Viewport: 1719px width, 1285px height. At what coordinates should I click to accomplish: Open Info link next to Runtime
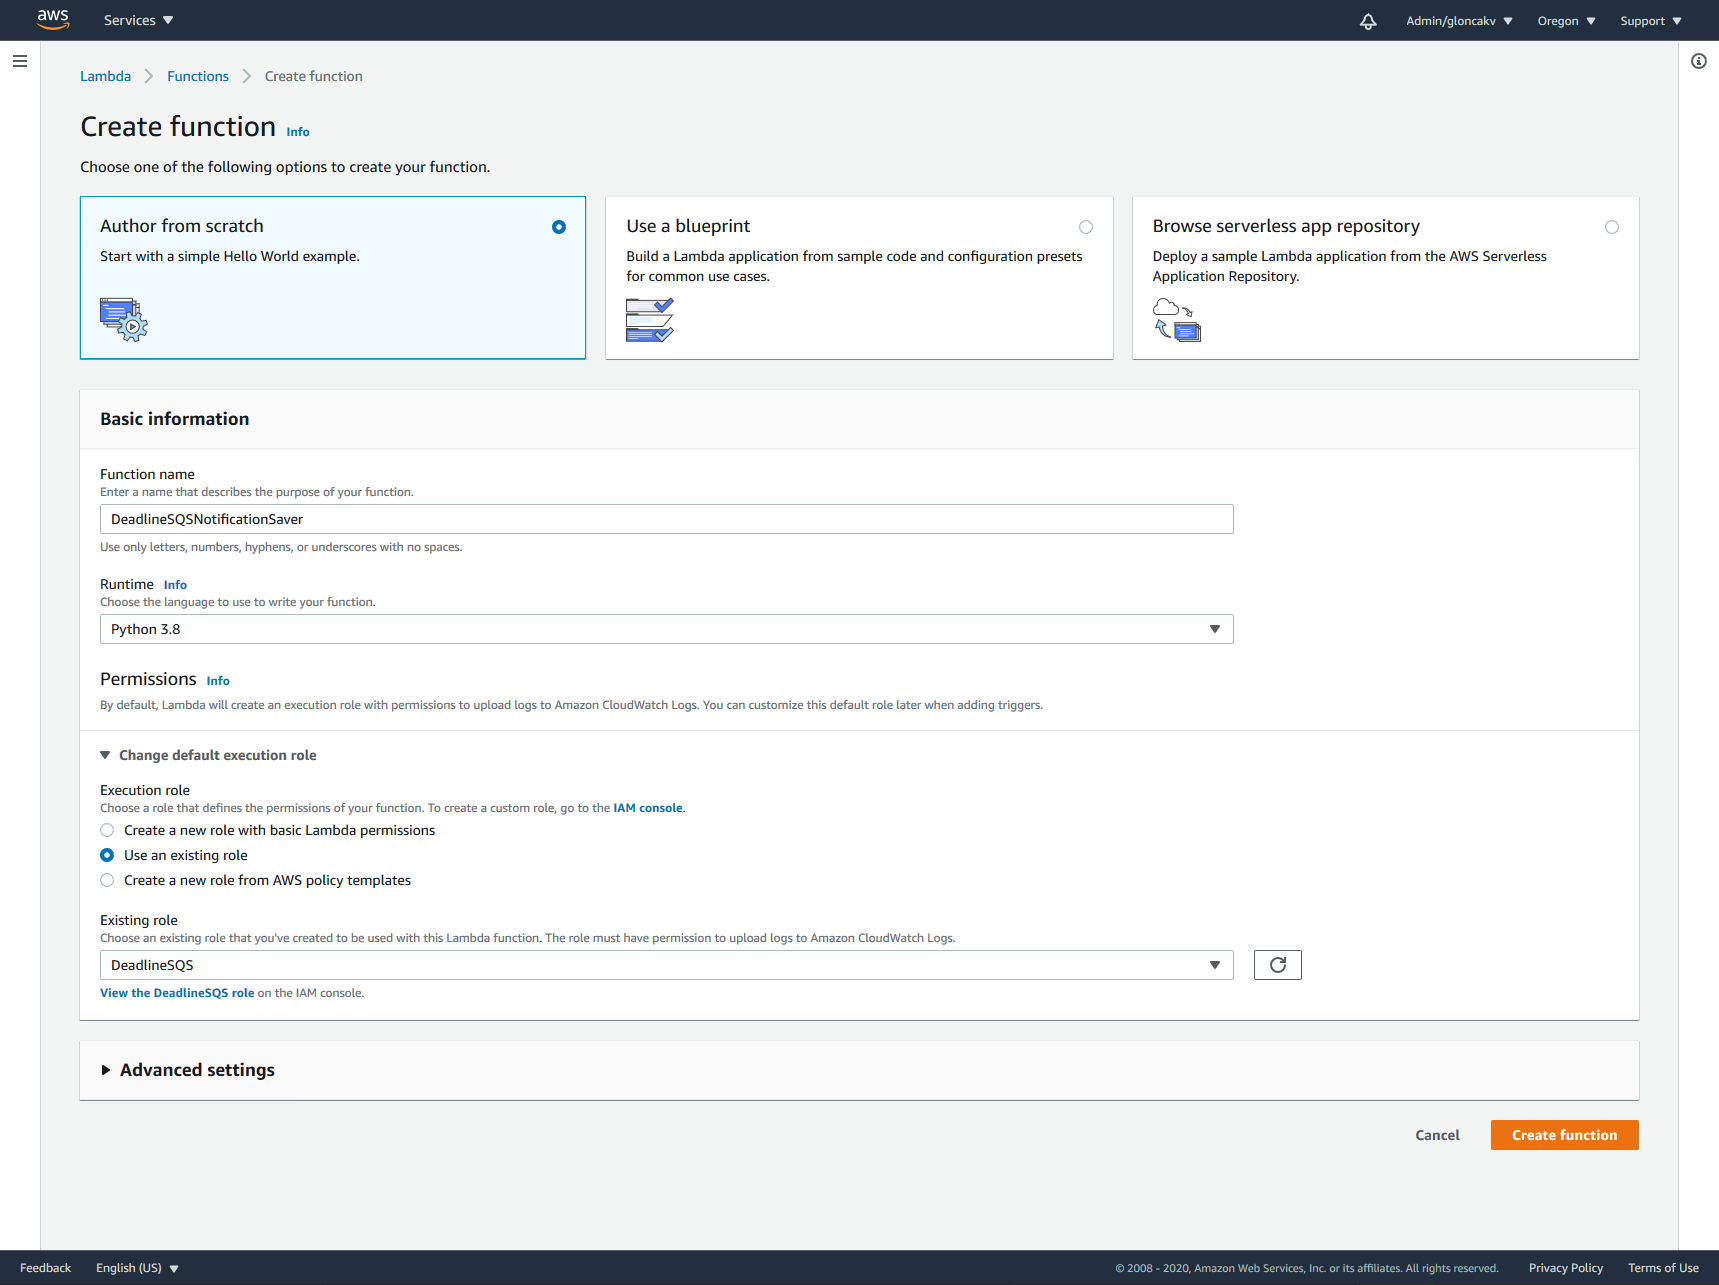tap(175, 585)
